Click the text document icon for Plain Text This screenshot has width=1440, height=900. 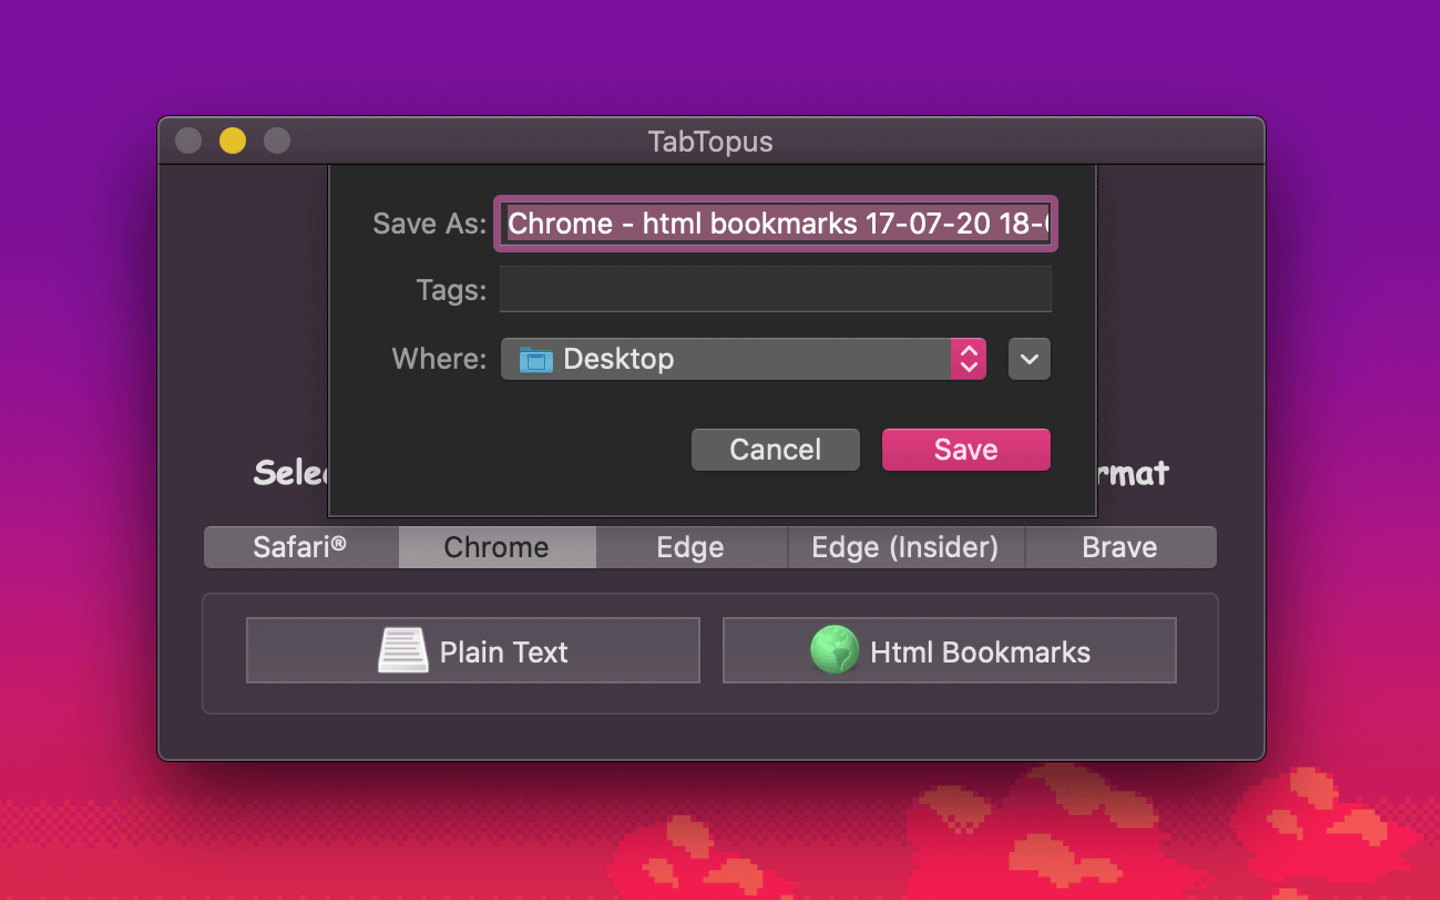[x=403, y=651]
